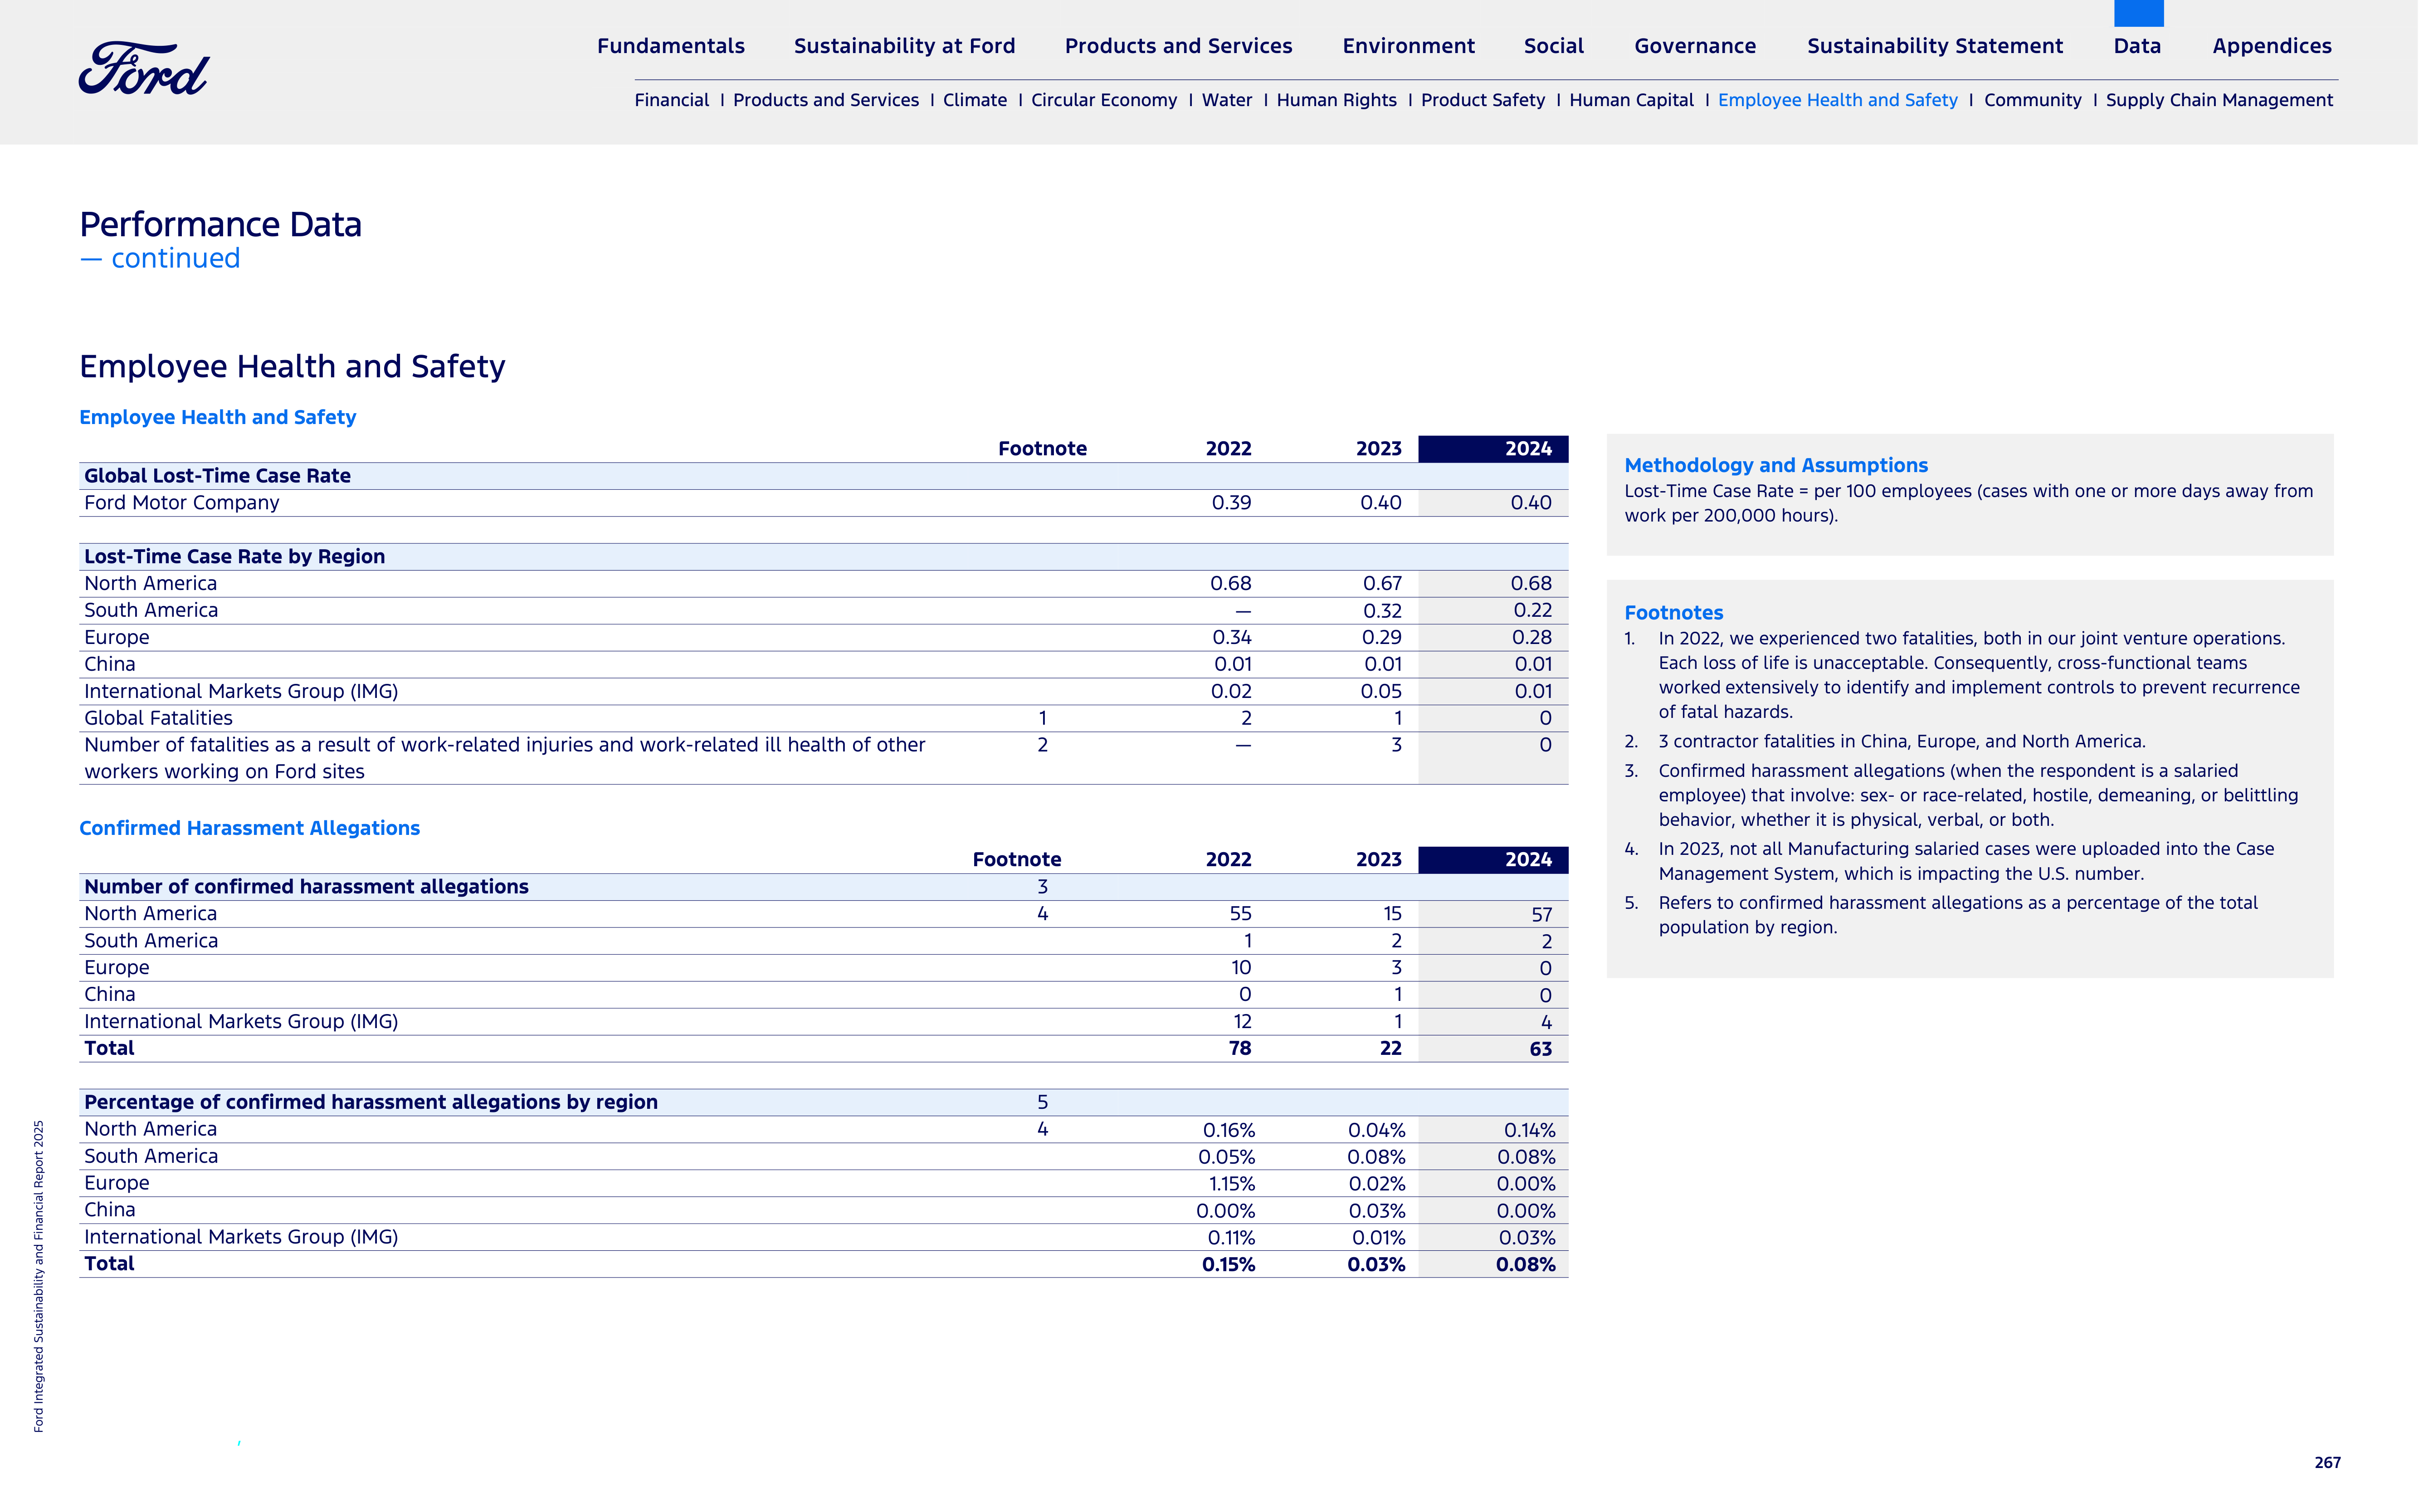2419x1512 pixels.
Task: Go to the Water sub-section
Action: point(1227,100)
